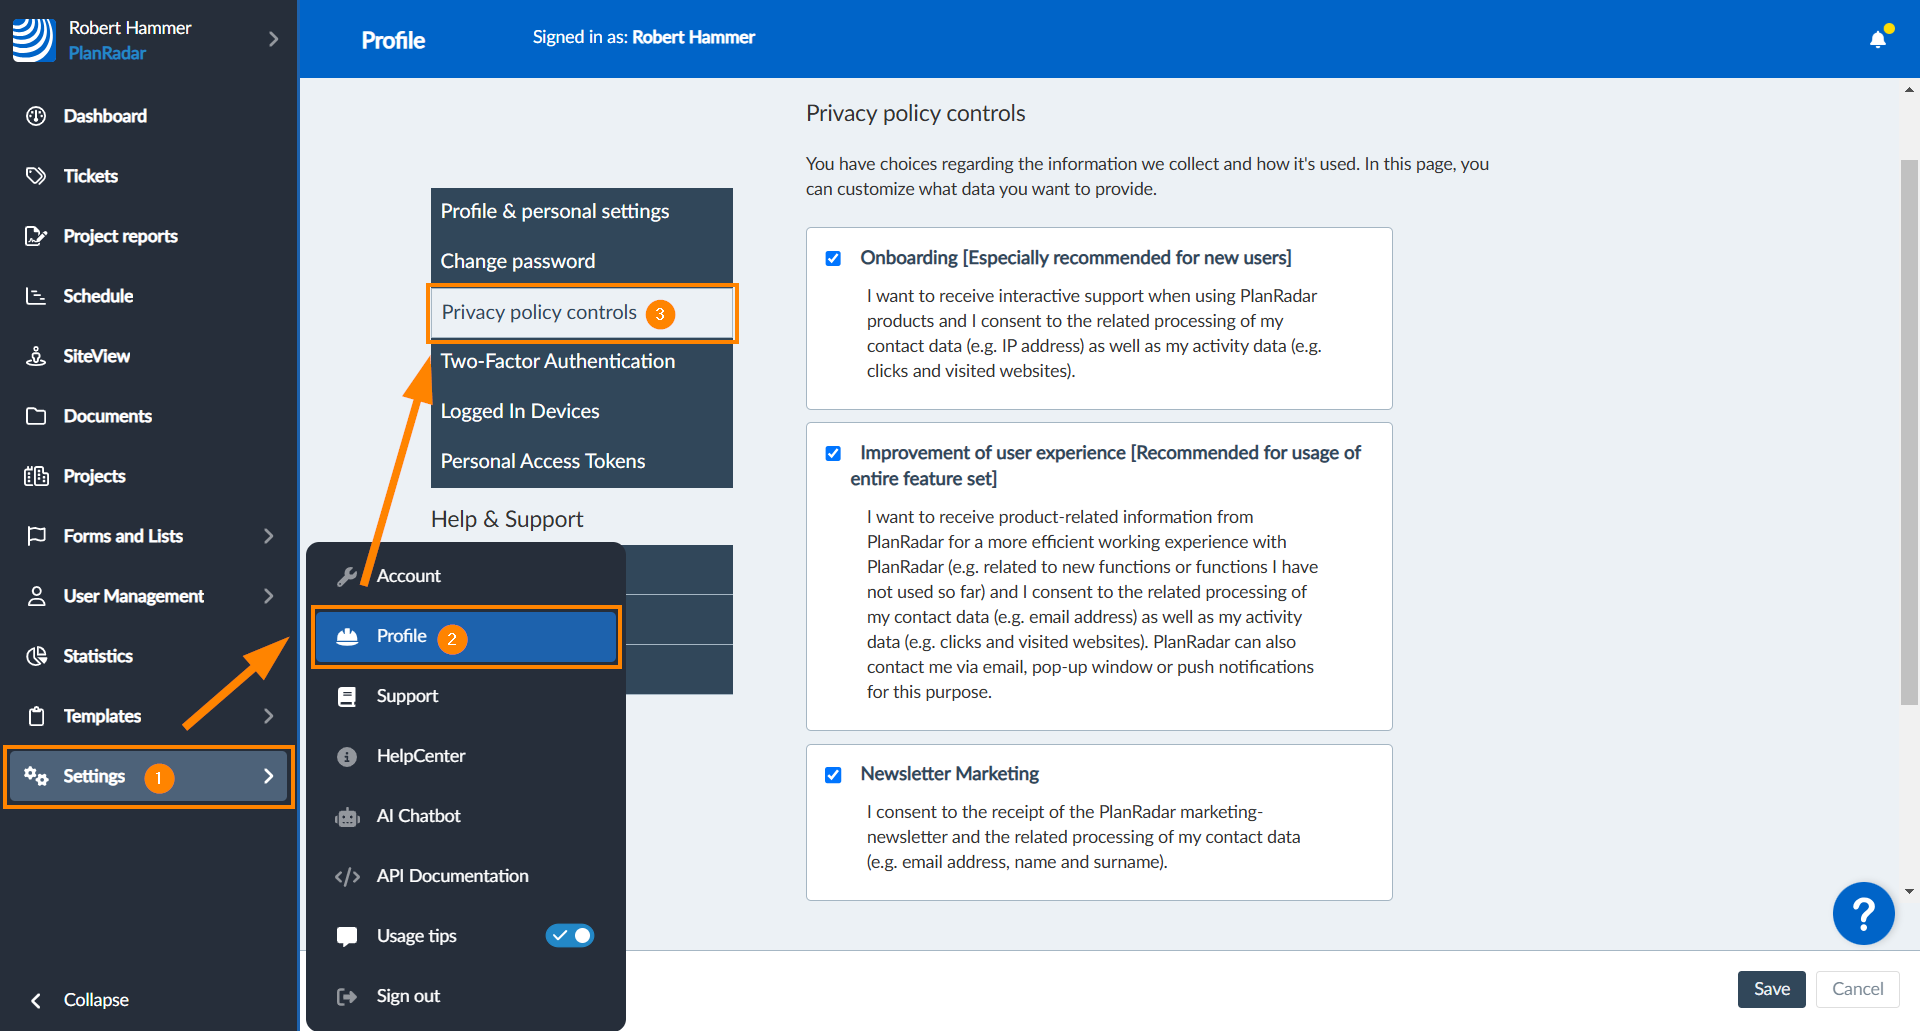Click the Project reports icon
The width and height of the screenshot is (1920, 1031).
(36, 236)
